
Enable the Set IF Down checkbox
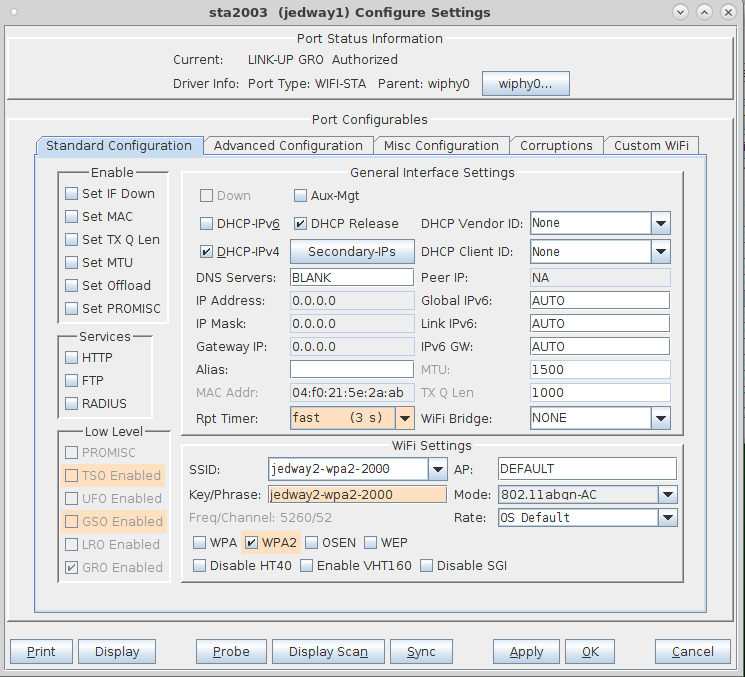[71, 193]
